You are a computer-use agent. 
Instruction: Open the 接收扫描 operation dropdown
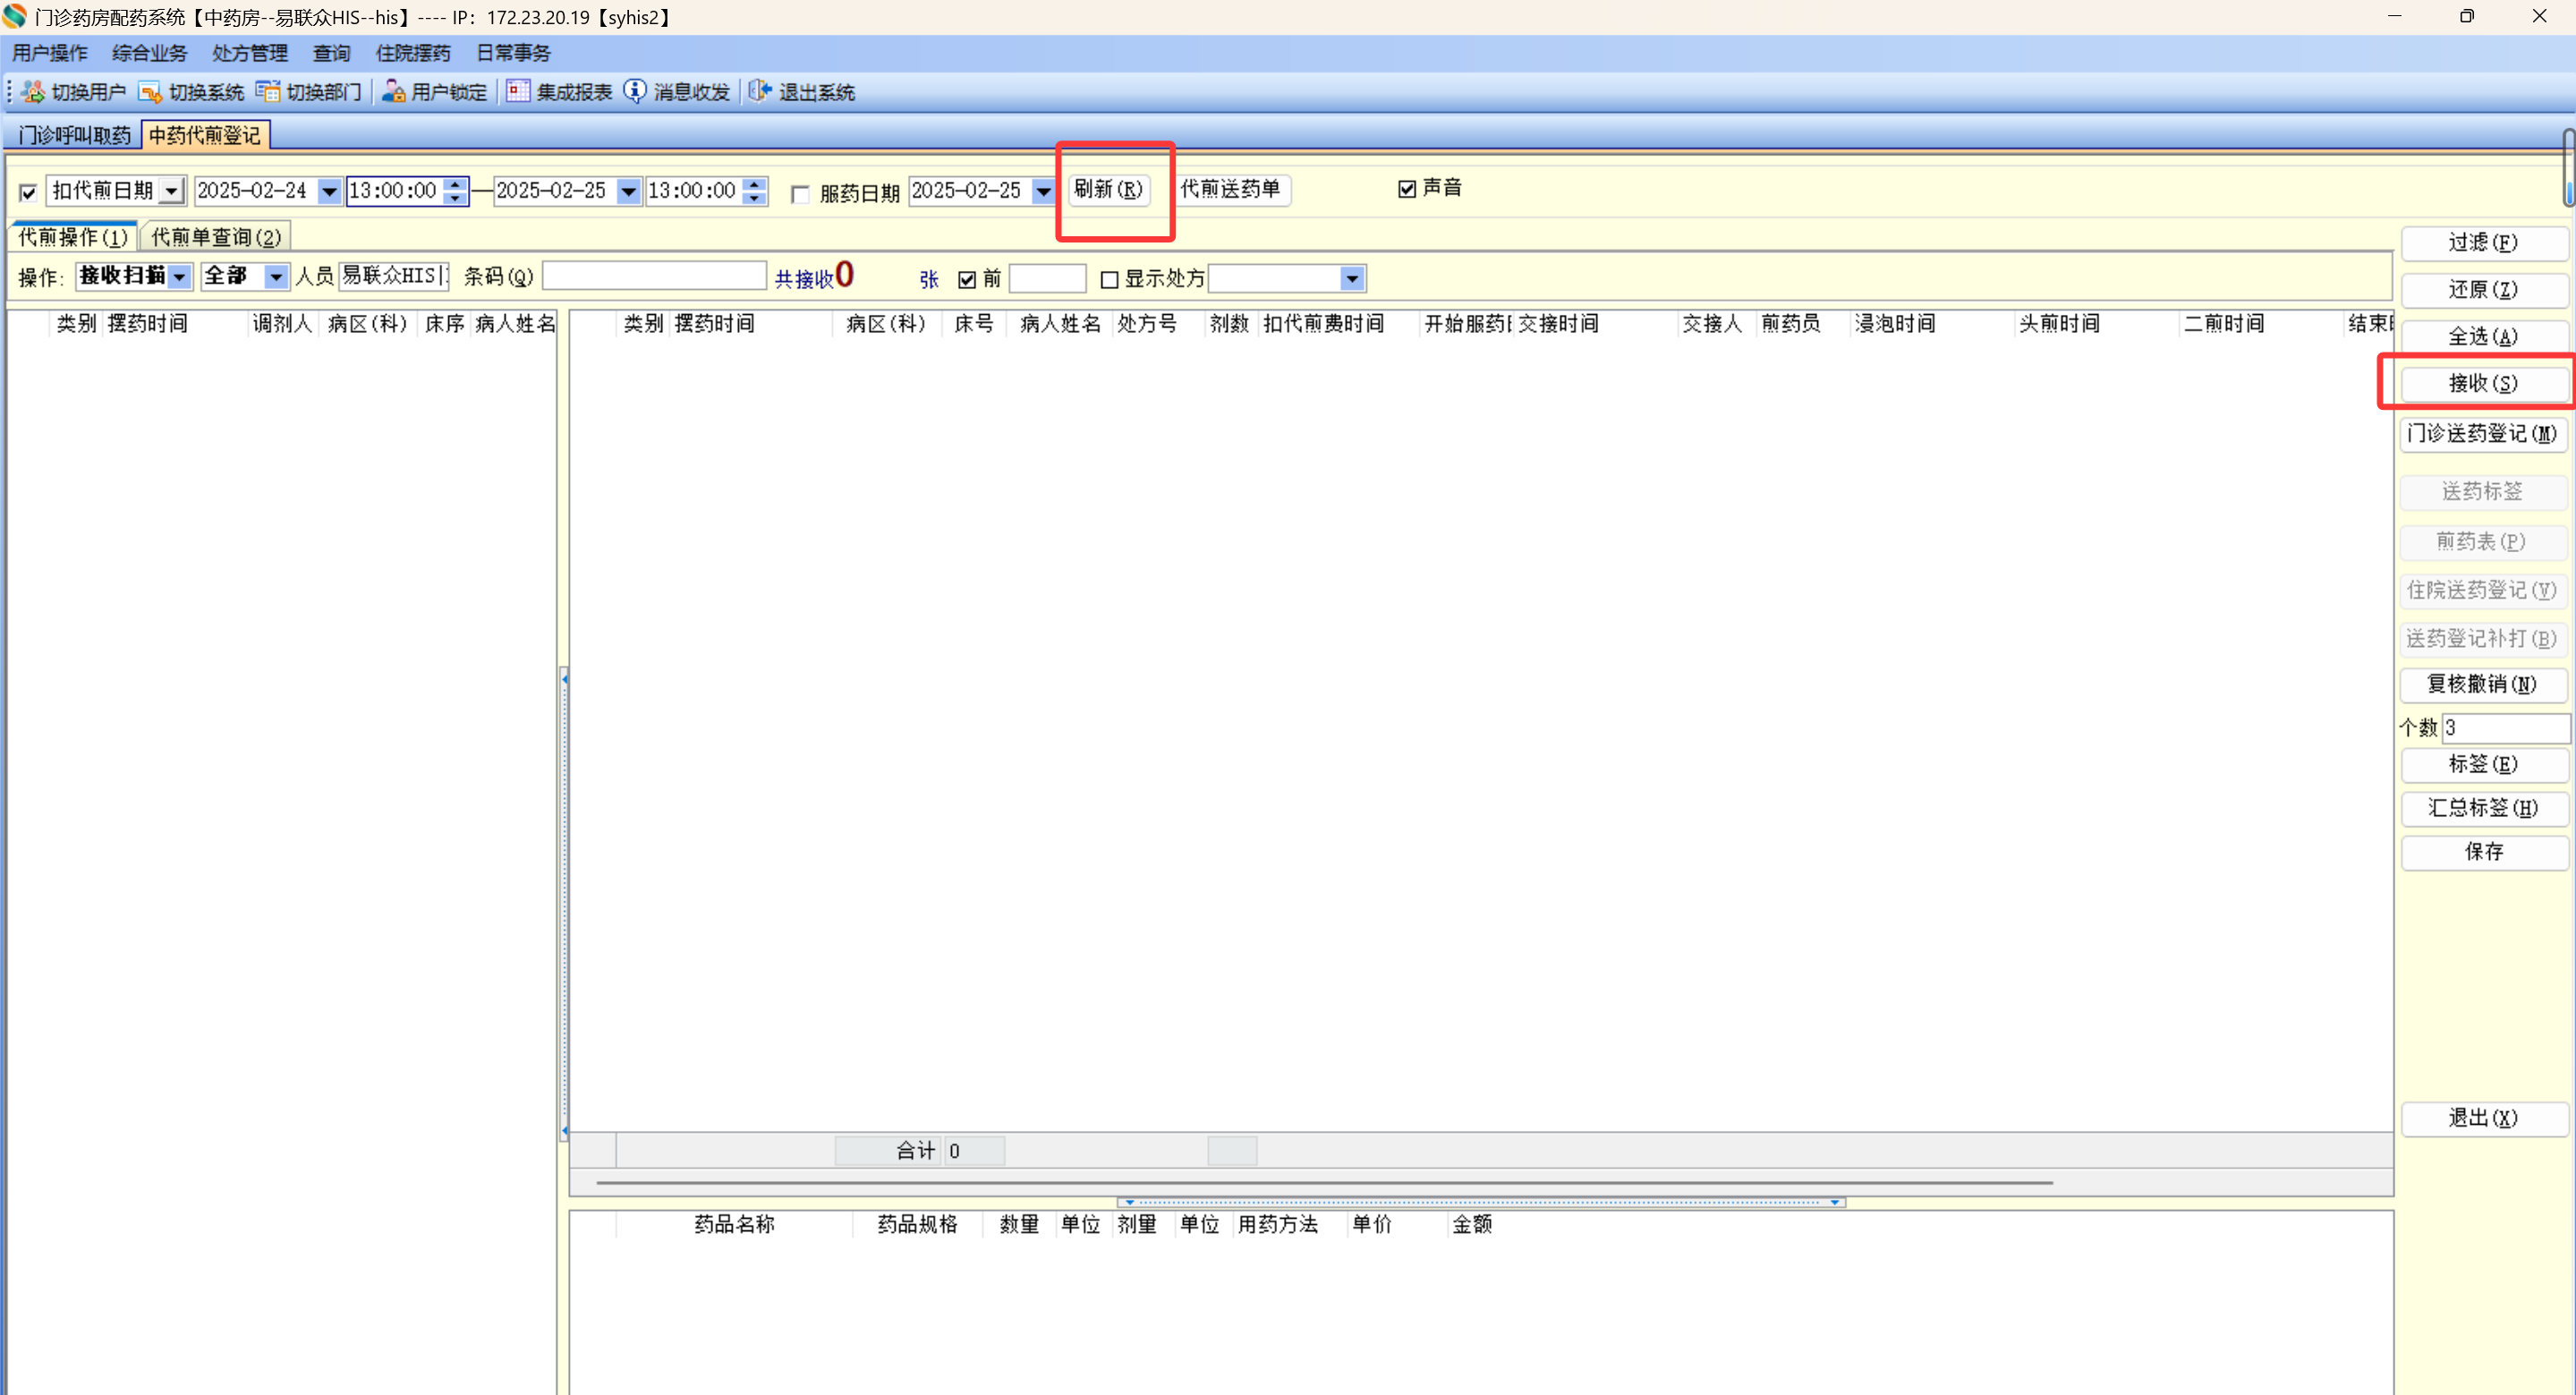pos(180,277)
